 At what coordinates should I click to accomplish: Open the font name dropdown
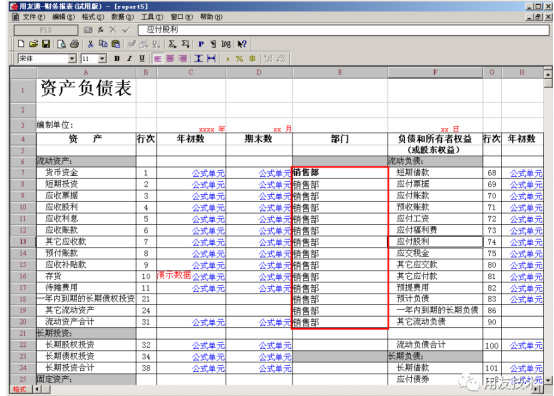tap(72, 59)
